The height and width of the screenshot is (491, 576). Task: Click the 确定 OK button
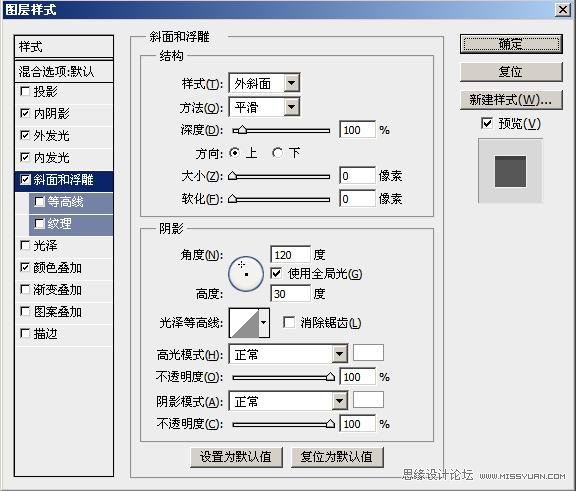(x=511, y=44)
